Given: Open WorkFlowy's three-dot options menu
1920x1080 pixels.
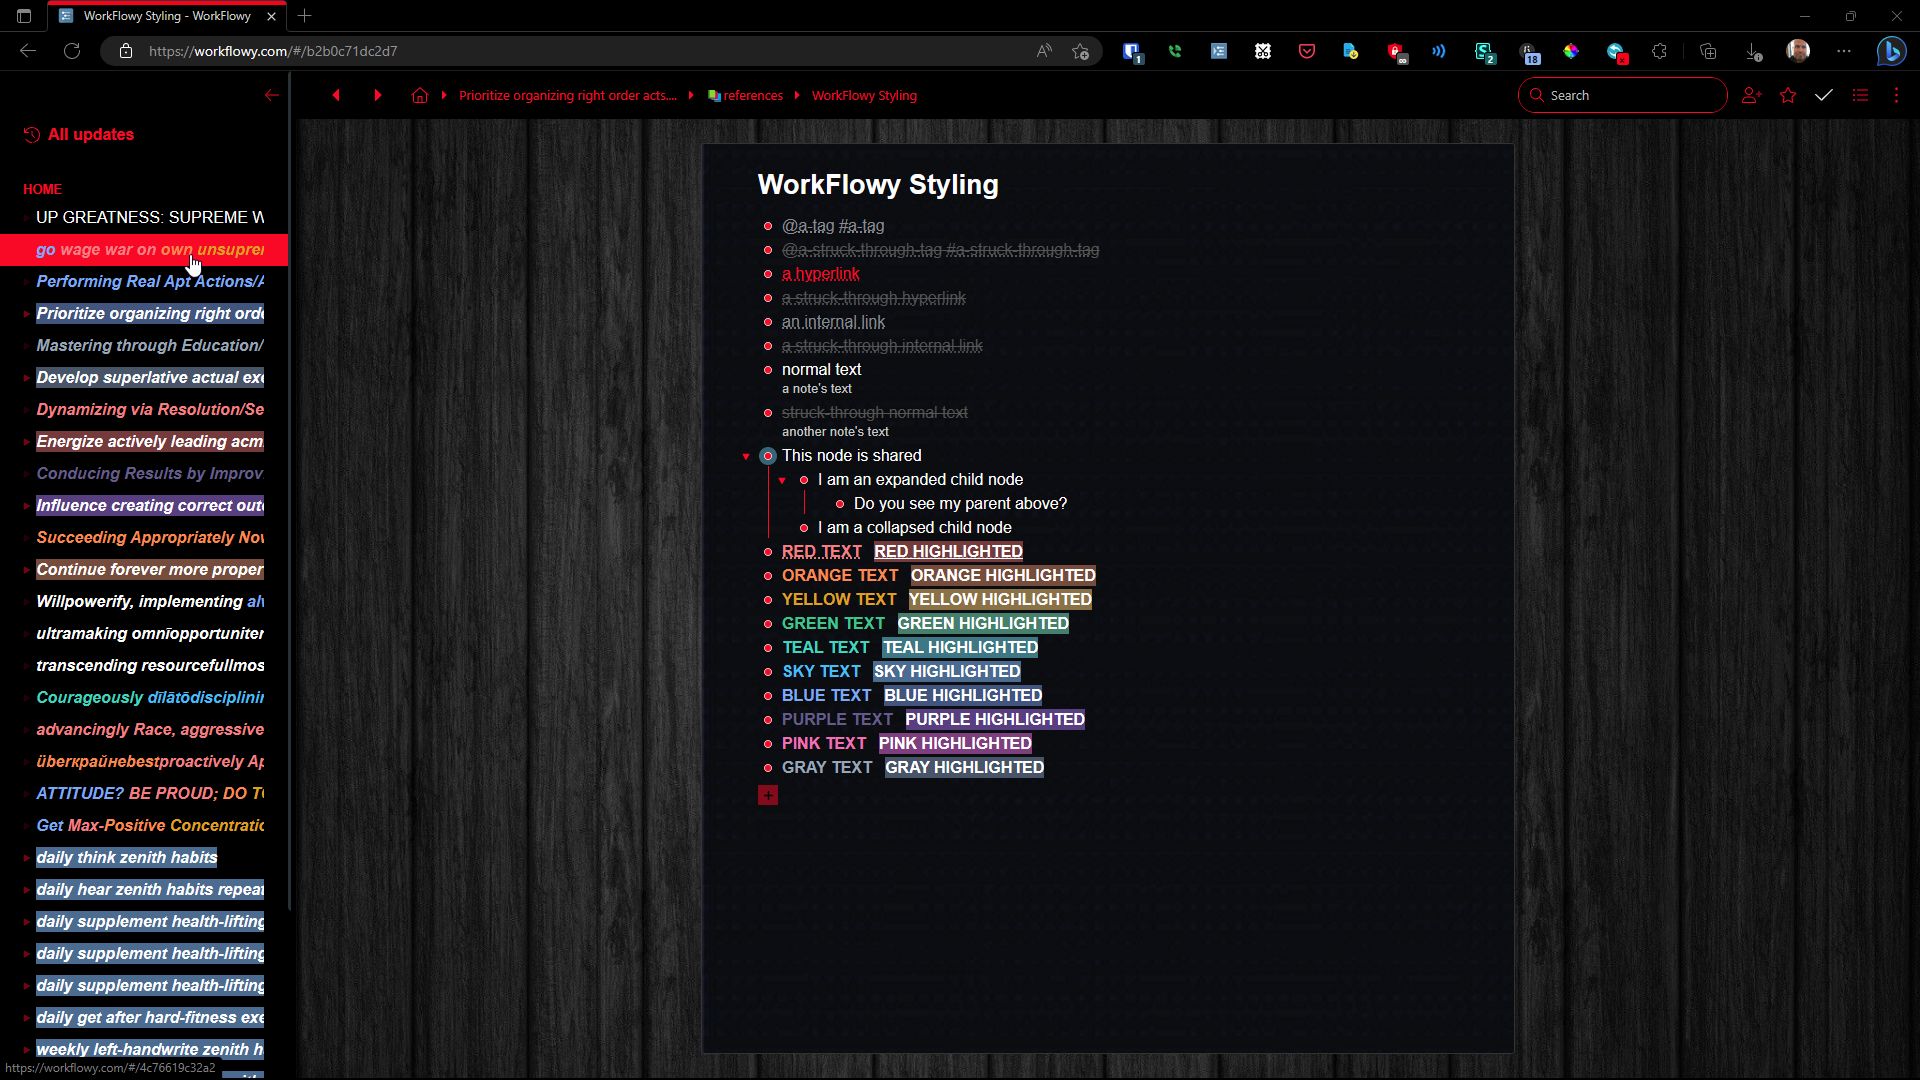Looking at the screenshot, I should coord(1896,95).
